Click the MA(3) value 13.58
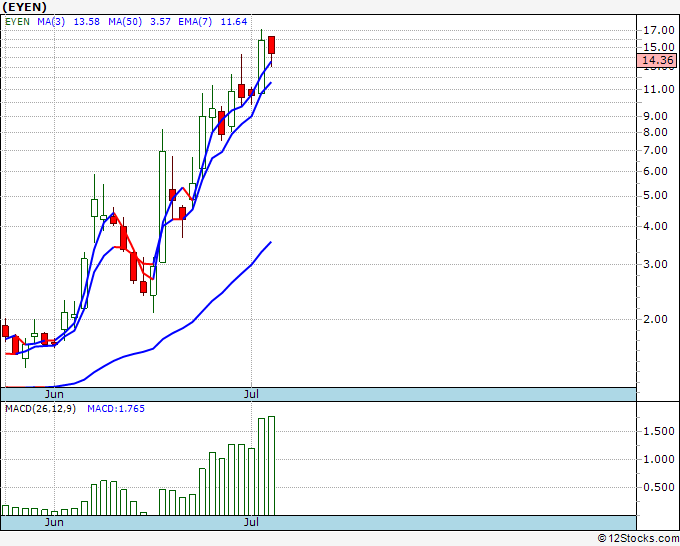 [x=87, y=22]
